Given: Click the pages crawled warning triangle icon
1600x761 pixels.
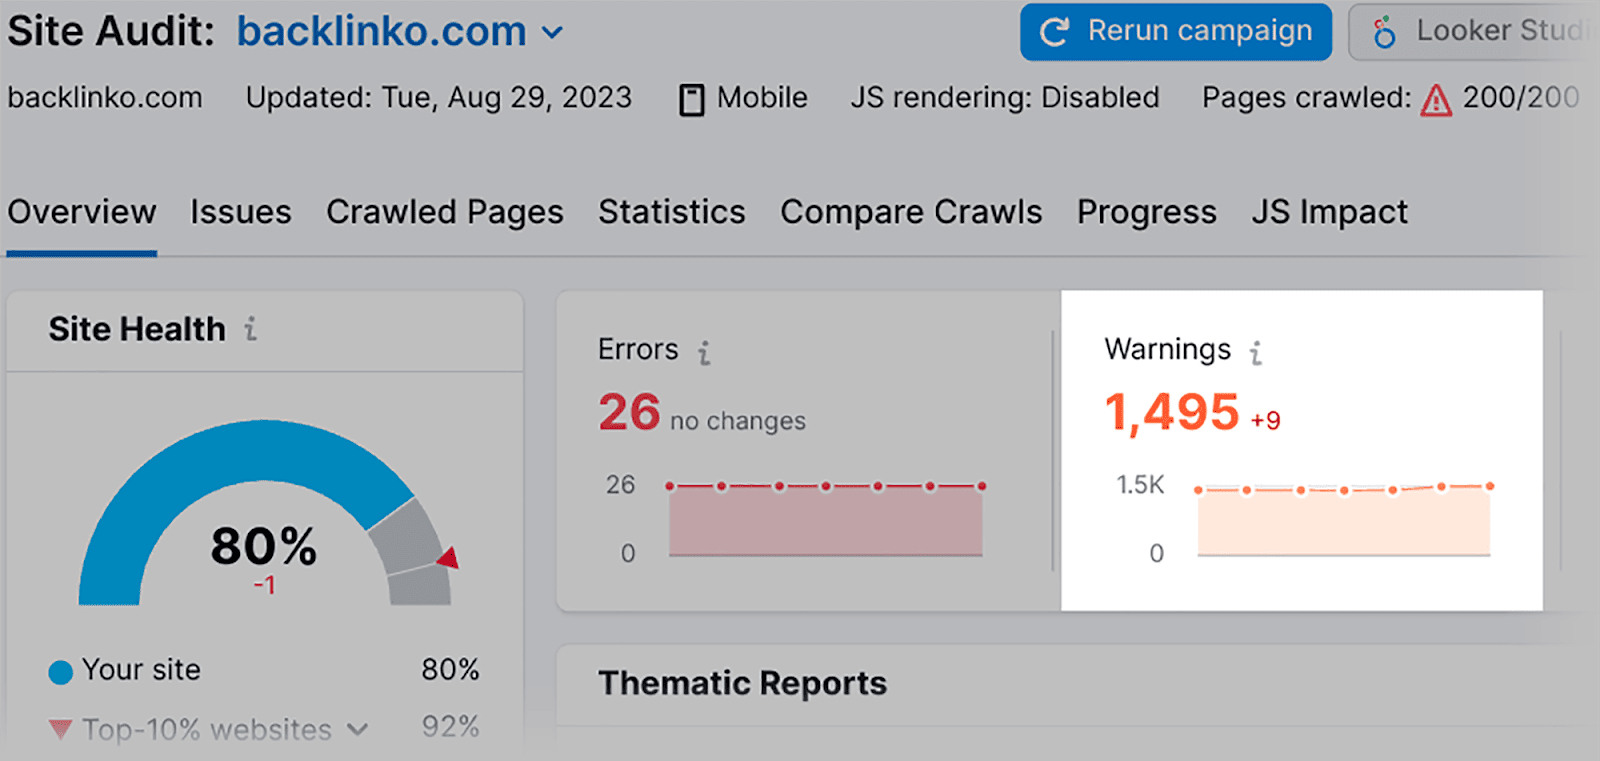Looking at the screenshot, I should click(1436, 100).
